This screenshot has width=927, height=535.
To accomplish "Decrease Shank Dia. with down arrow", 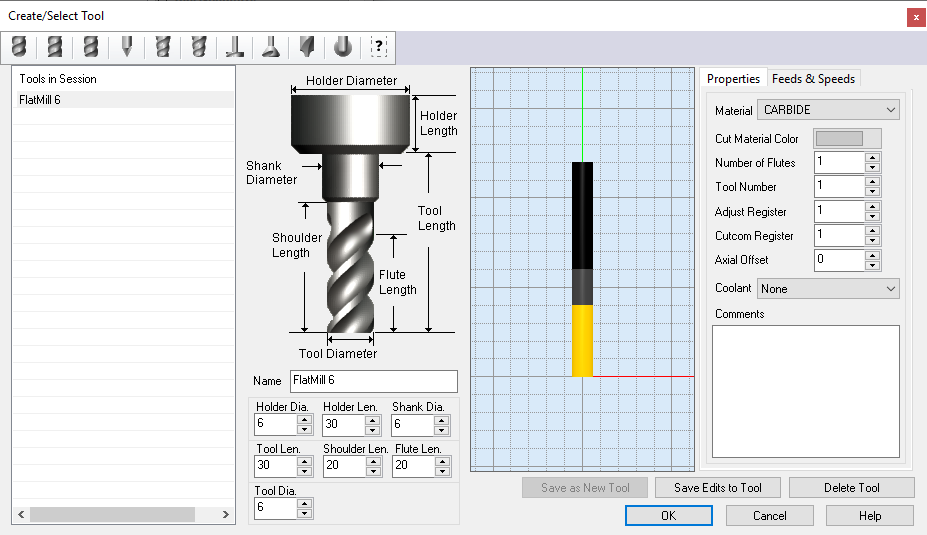I will click(x=442, y=430).
